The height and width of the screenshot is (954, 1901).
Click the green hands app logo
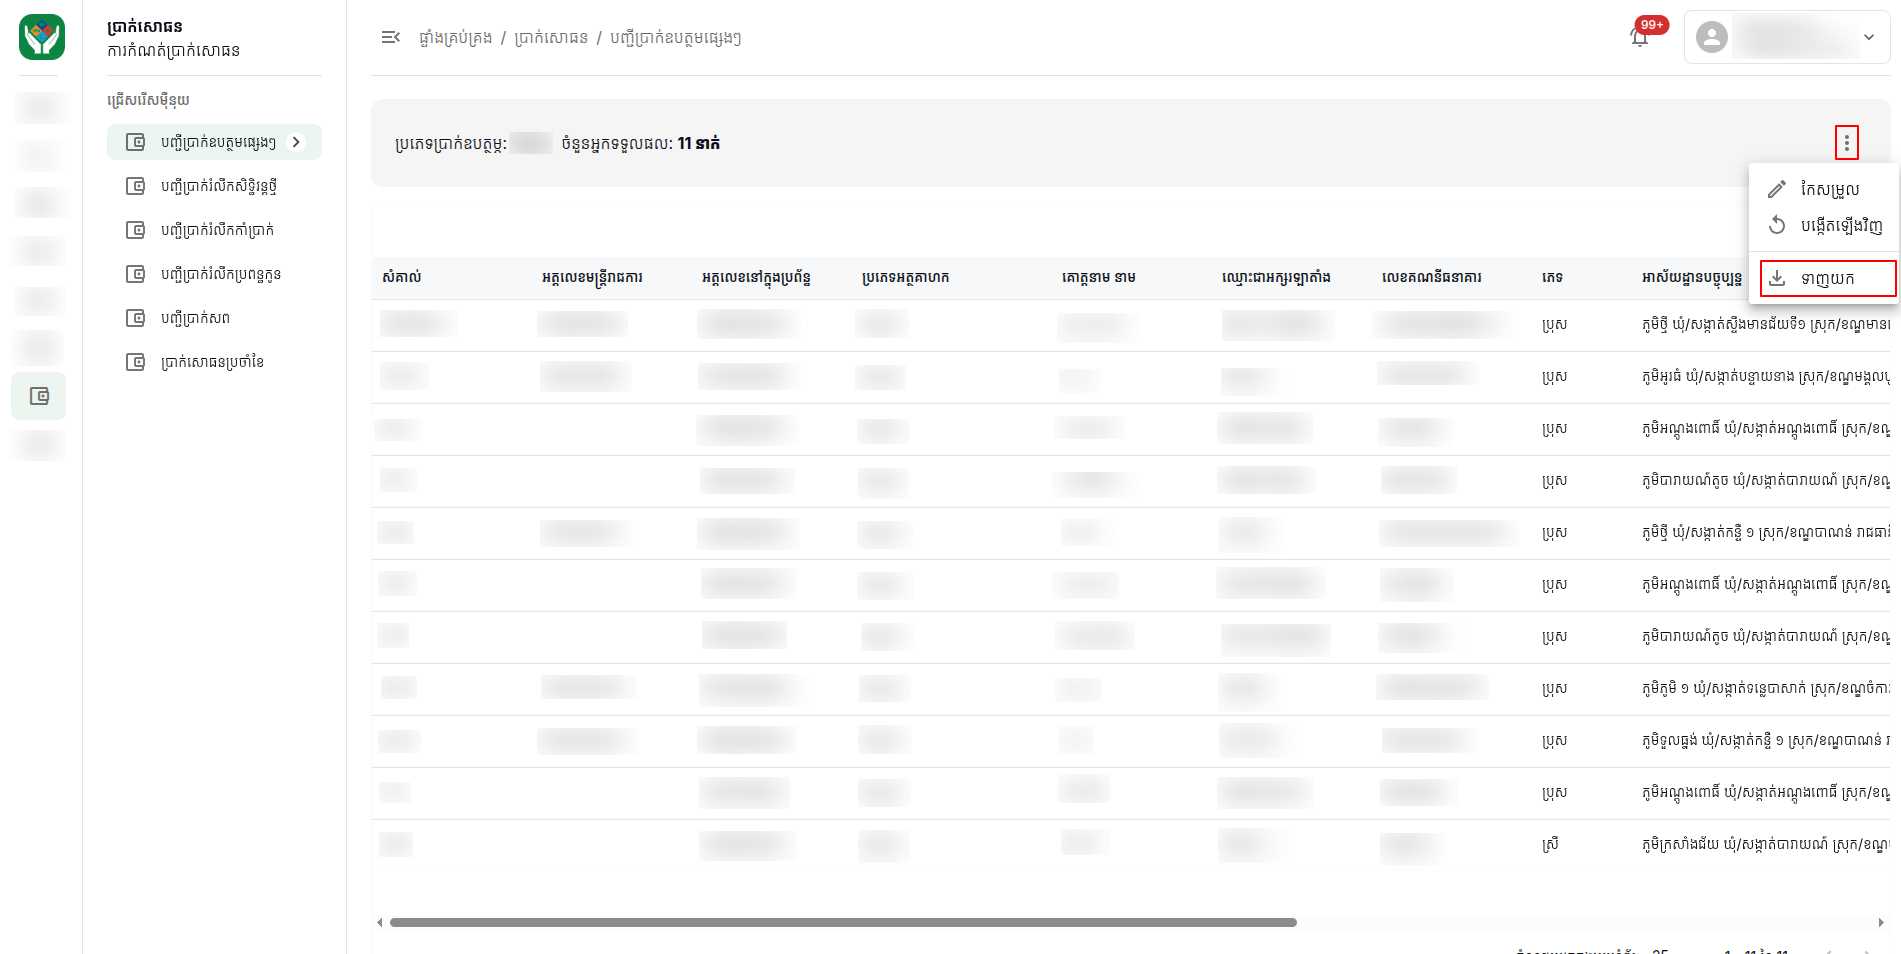(42, 37)
